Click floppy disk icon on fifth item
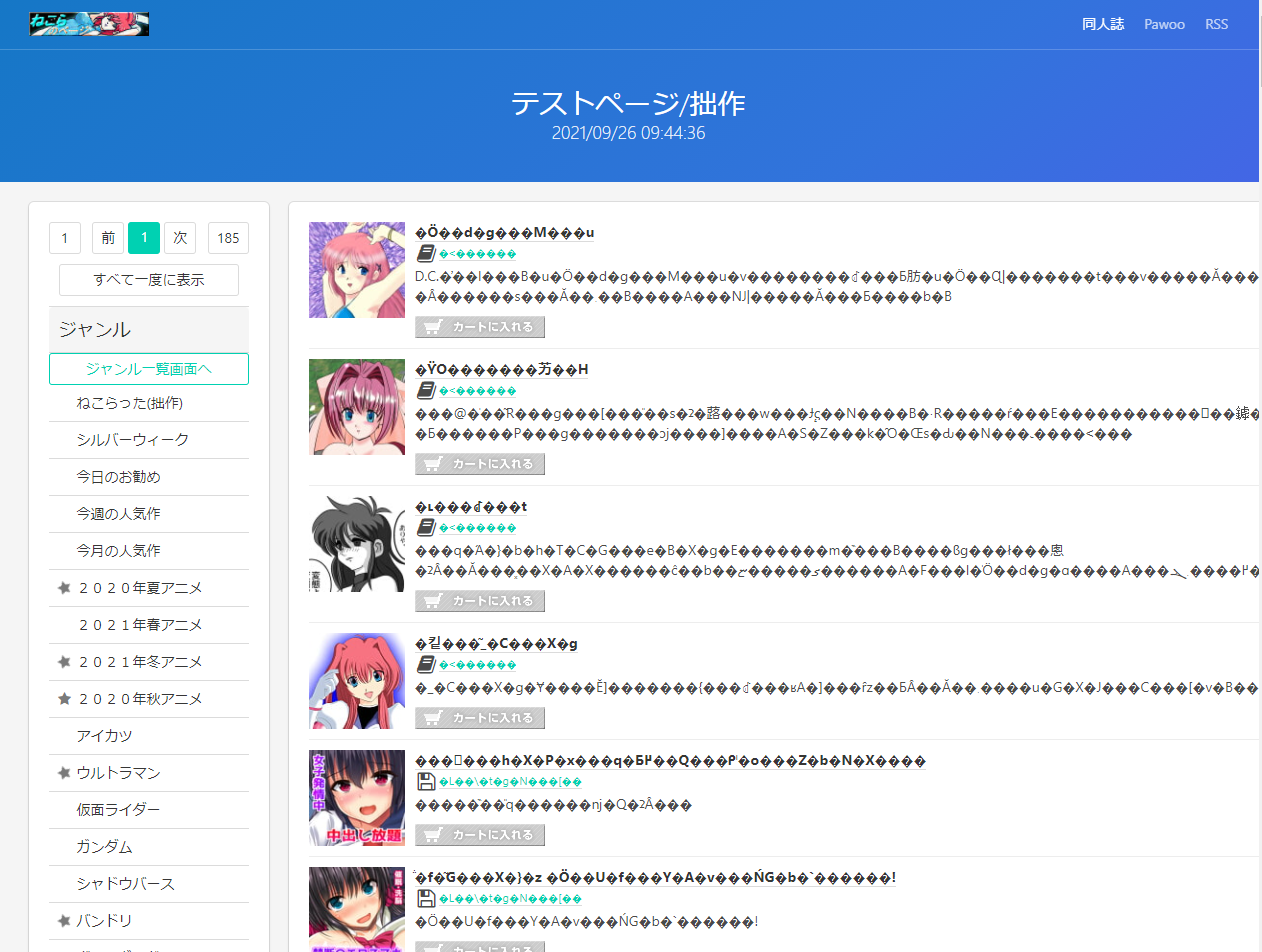Image resolution: width=1262 pixels, height=952 pixels. [425, 782]
